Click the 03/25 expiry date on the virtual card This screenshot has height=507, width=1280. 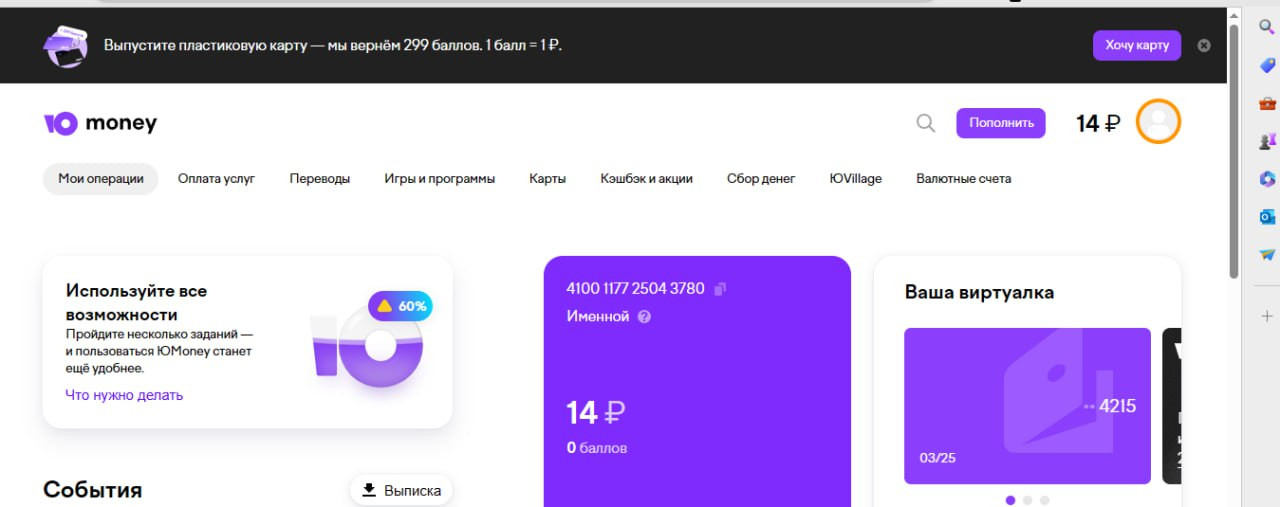[x=938, y=458]
